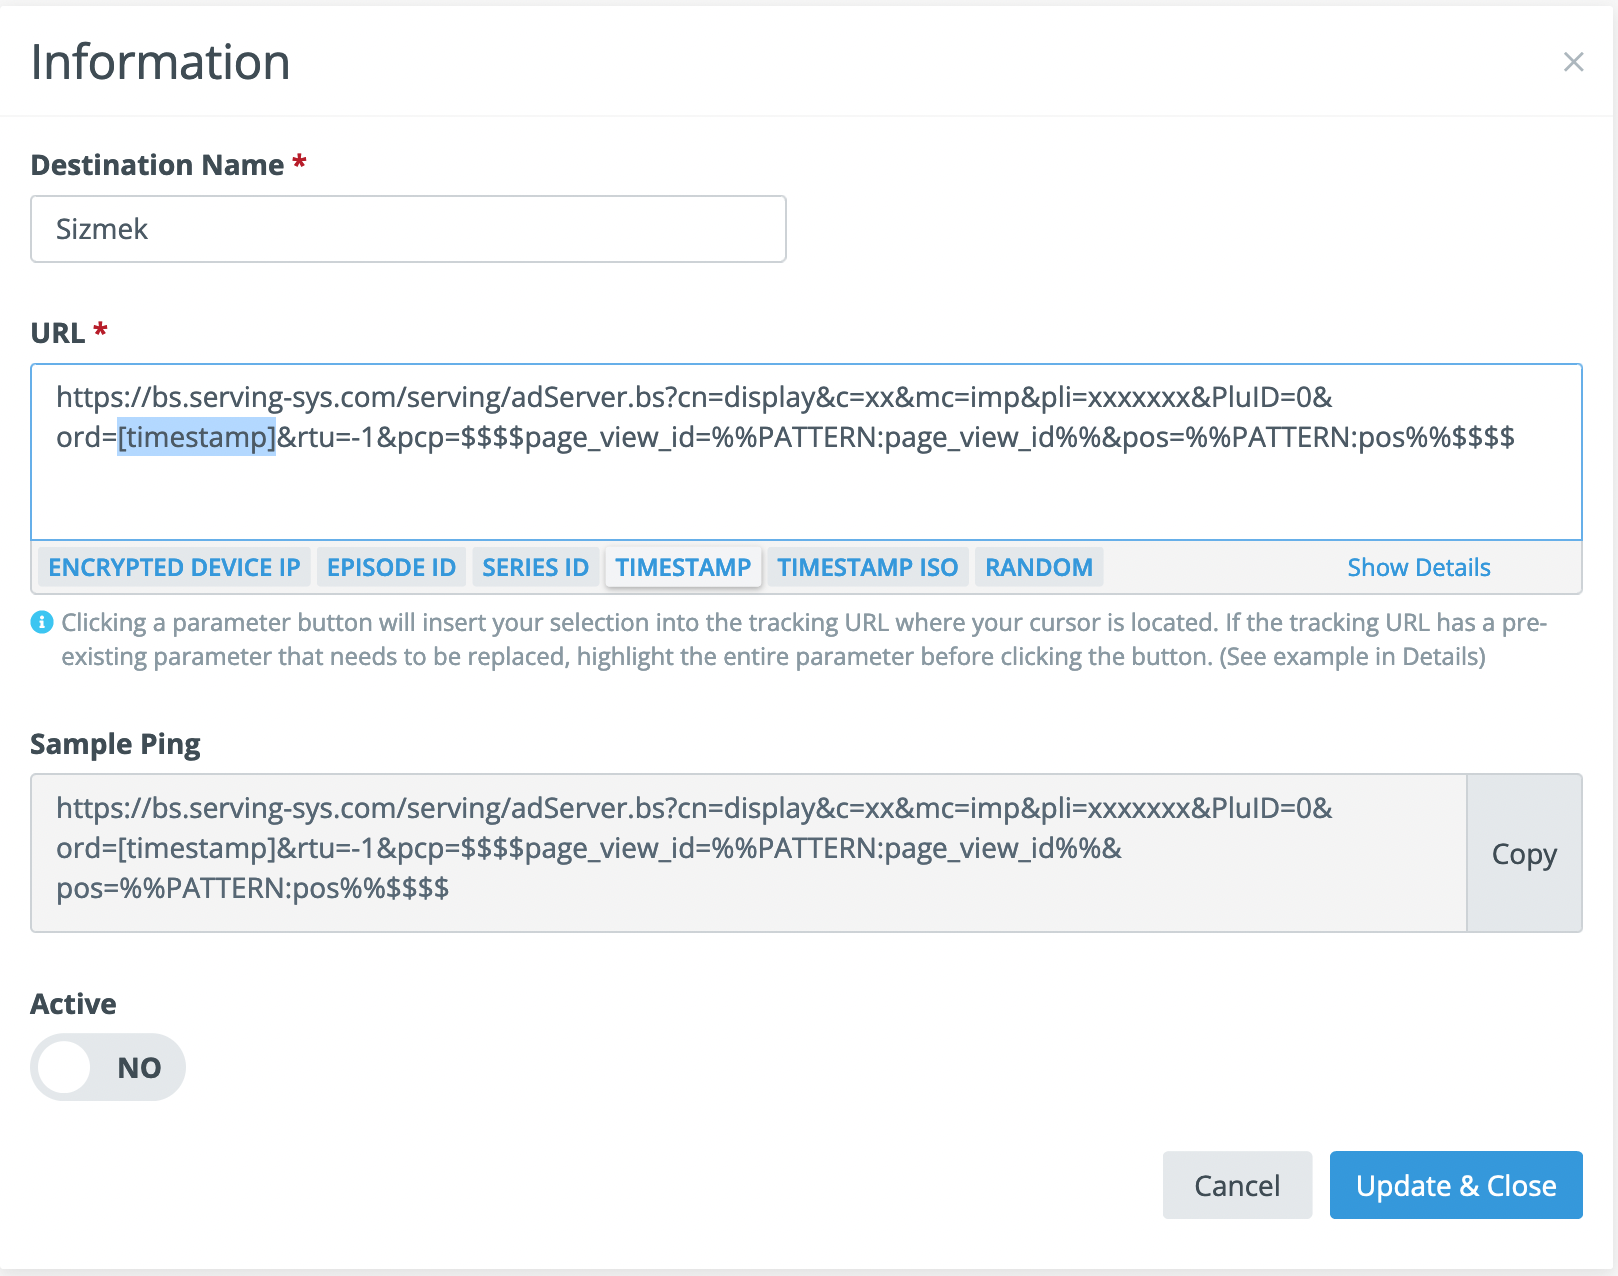Copy the Sample Ping URL
1618x1276 pixels.
point(1523,854)
